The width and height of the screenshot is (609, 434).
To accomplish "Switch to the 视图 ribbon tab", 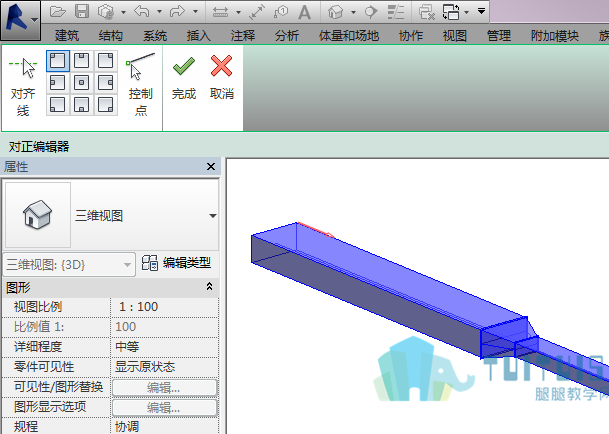I will [454, 36].
